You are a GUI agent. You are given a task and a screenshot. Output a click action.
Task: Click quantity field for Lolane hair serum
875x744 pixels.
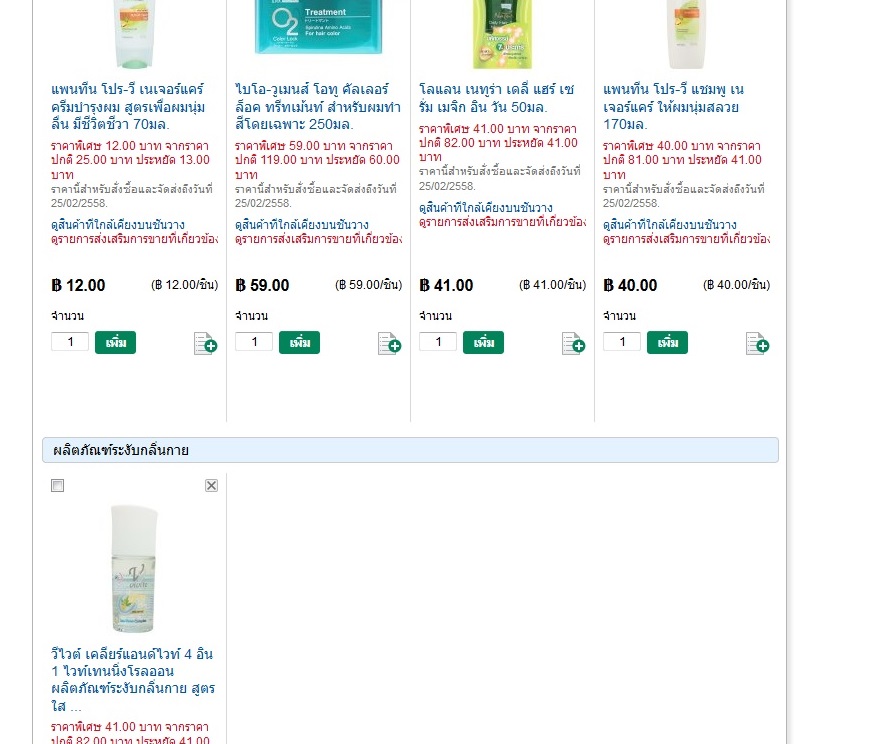438,342
